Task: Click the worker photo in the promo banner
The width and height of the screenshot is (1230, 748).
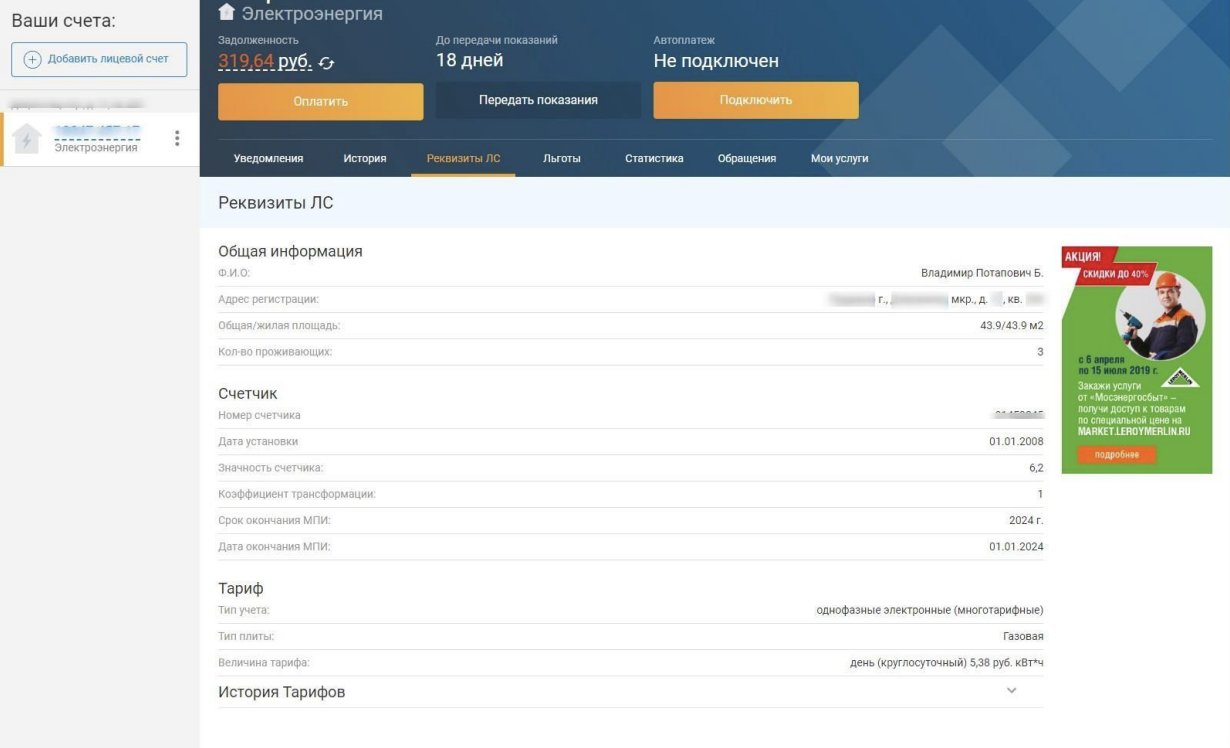Action: pos(1161,315)
